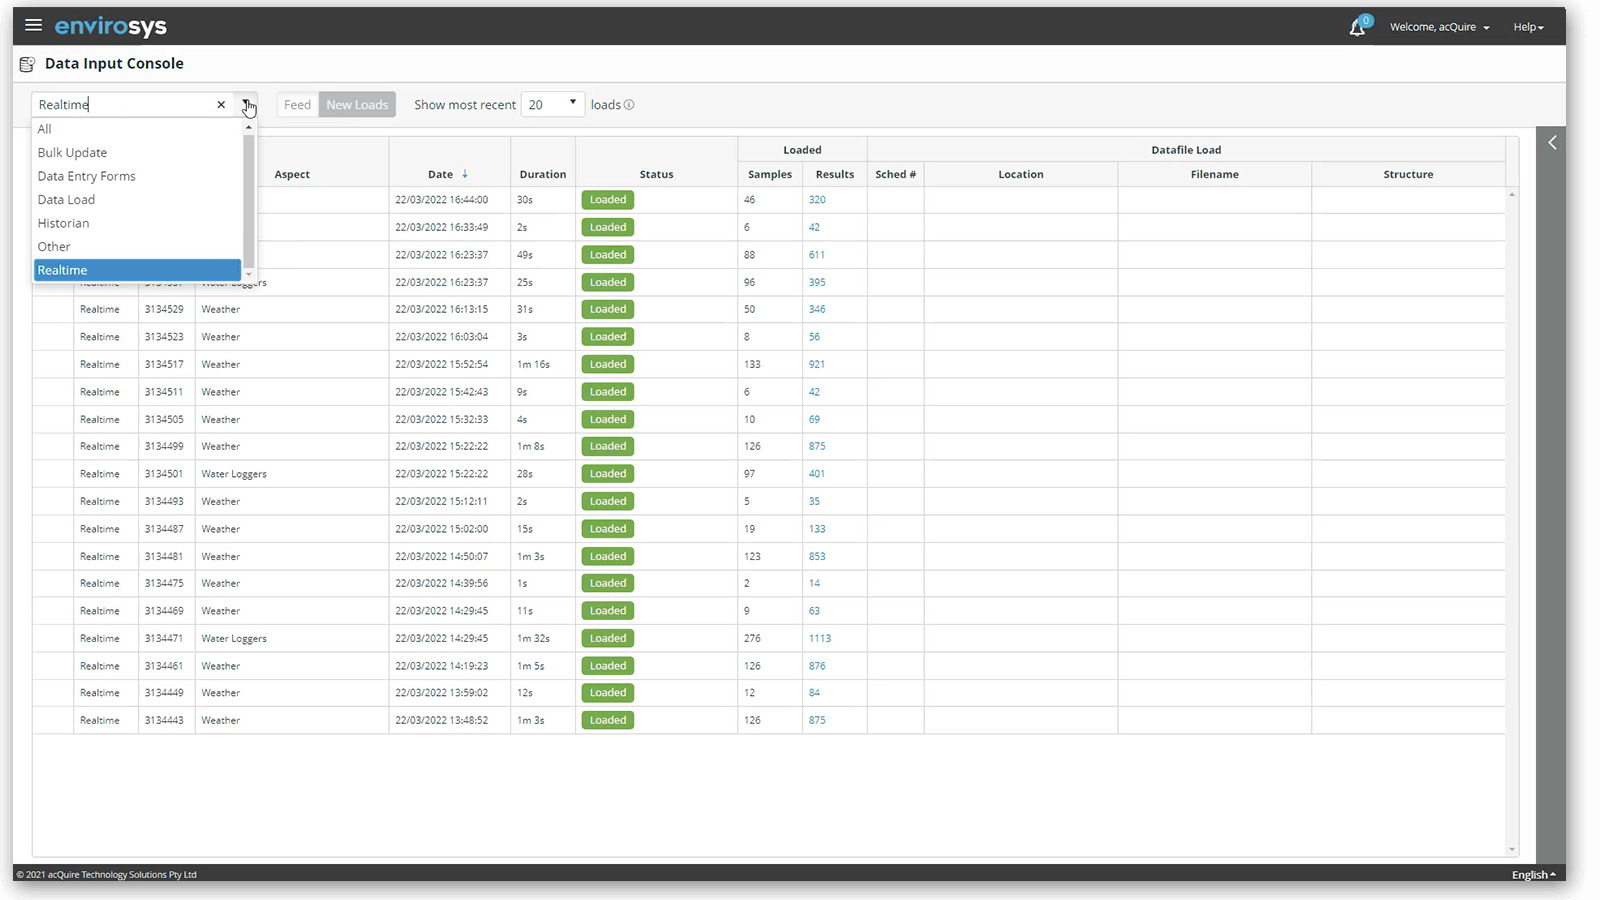
Task: Click the dropdown list scrollbar
Action: pyautogui.click(x=249, y=200)
